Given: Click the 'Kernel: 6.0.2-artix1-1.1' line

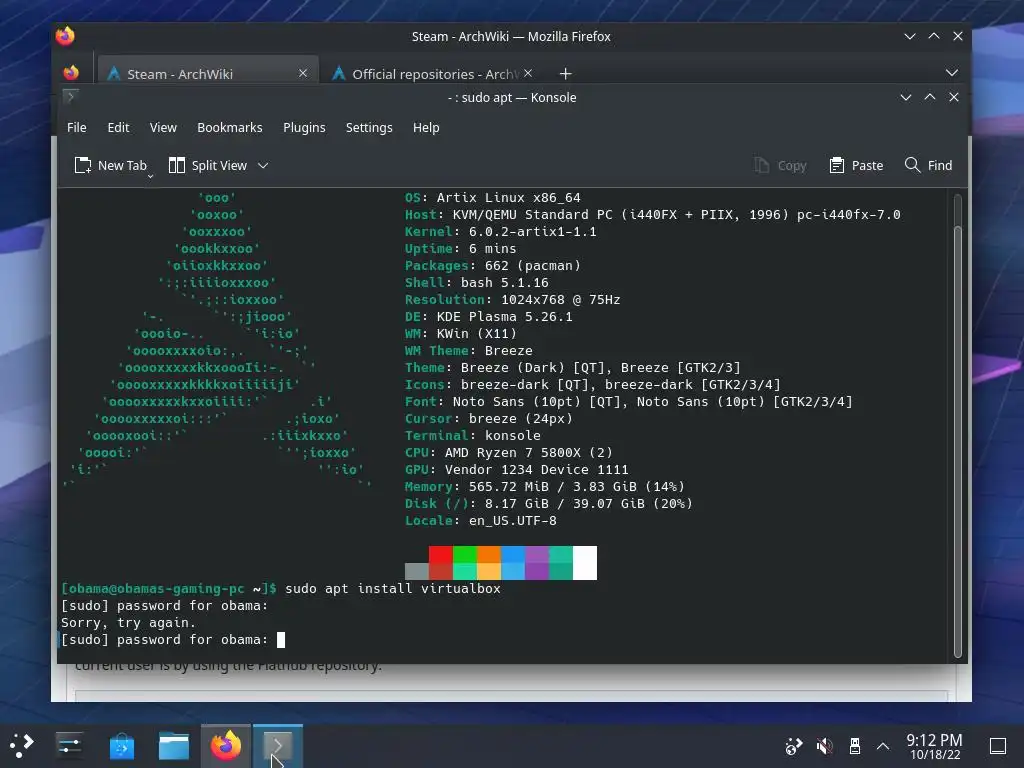Looking at the screenshot, I should pyautogui.click(x=500, y=232).
